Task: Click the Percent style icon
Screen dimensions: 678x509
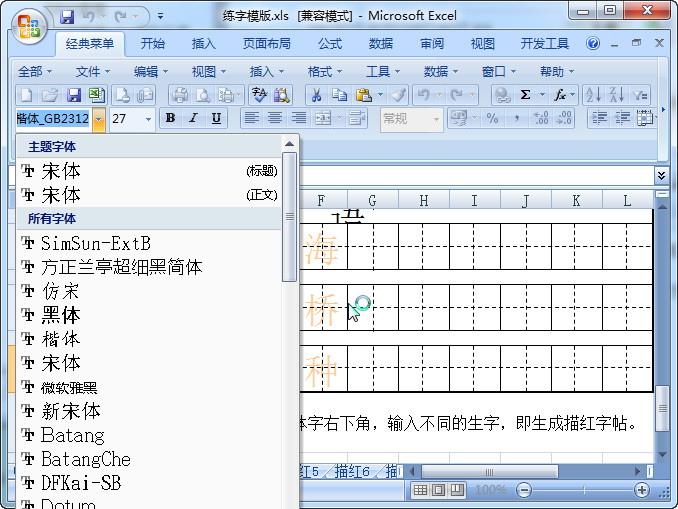Action: click(492, 118)
